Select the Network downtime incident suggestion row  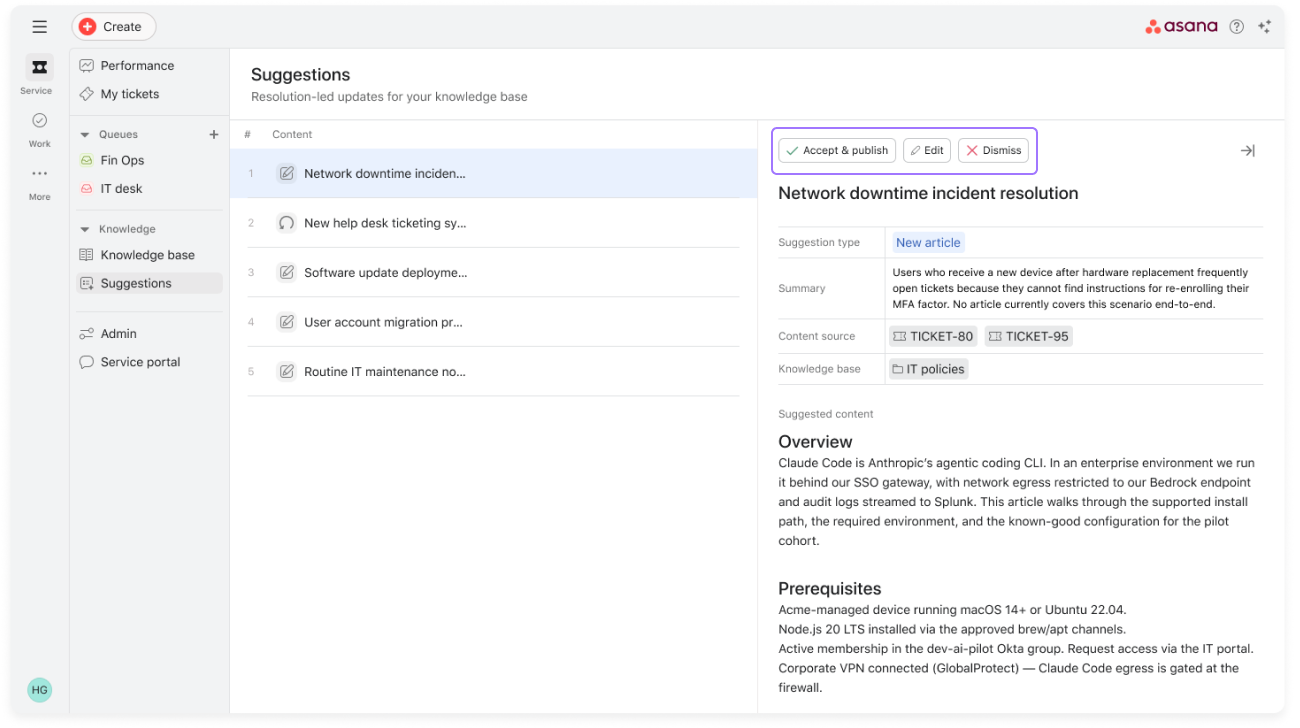(494, 174)
